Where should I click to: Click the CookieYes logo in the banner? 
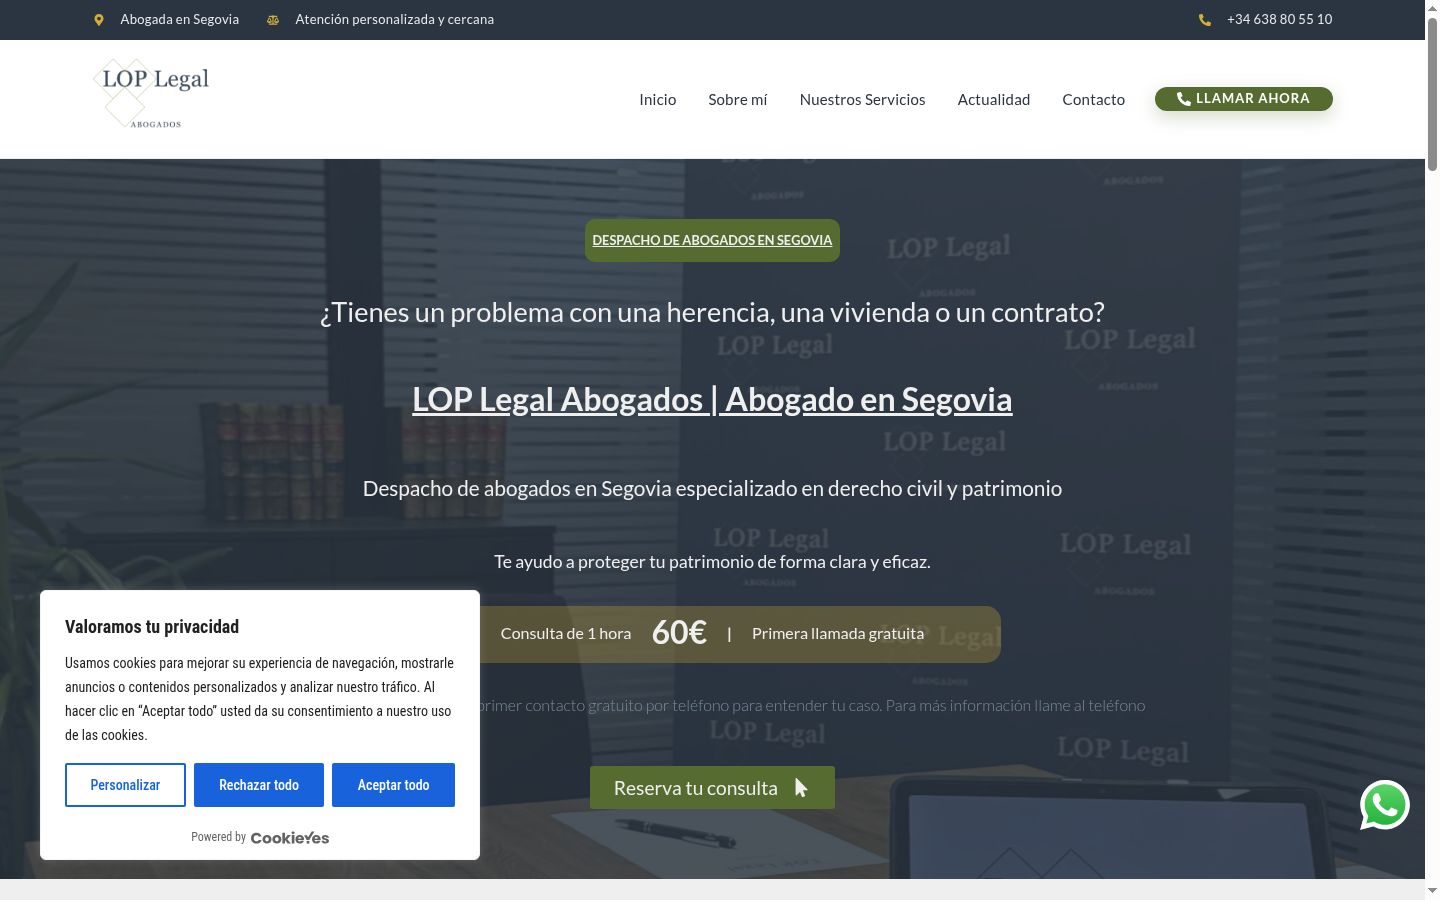click(x=289, y=838)
